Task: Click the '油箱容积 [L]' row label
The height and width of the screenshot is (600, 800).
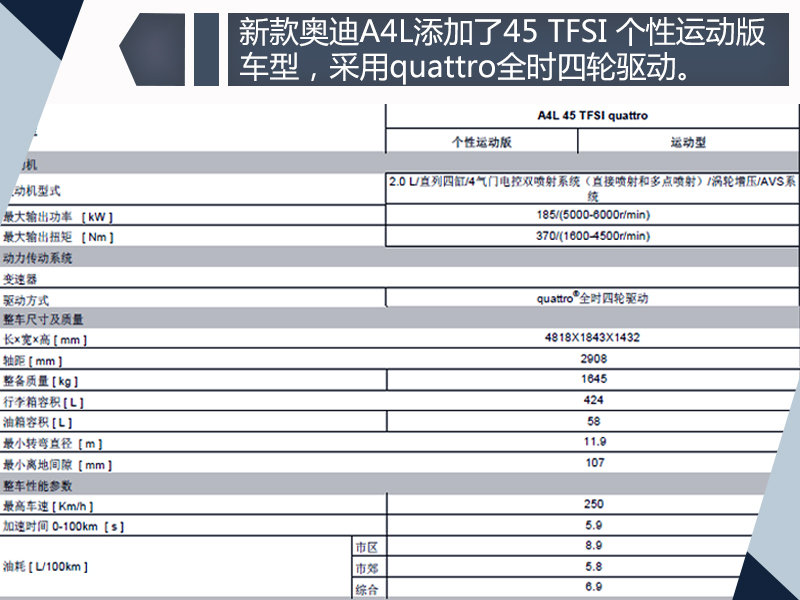Action: coord(38,422)
